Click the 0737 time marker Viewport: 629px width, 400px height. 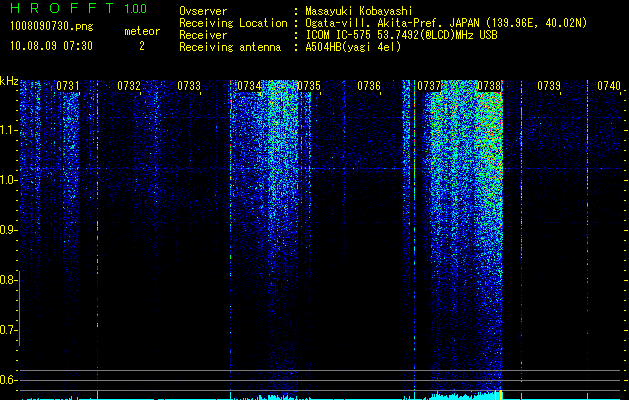pos(429,86)
